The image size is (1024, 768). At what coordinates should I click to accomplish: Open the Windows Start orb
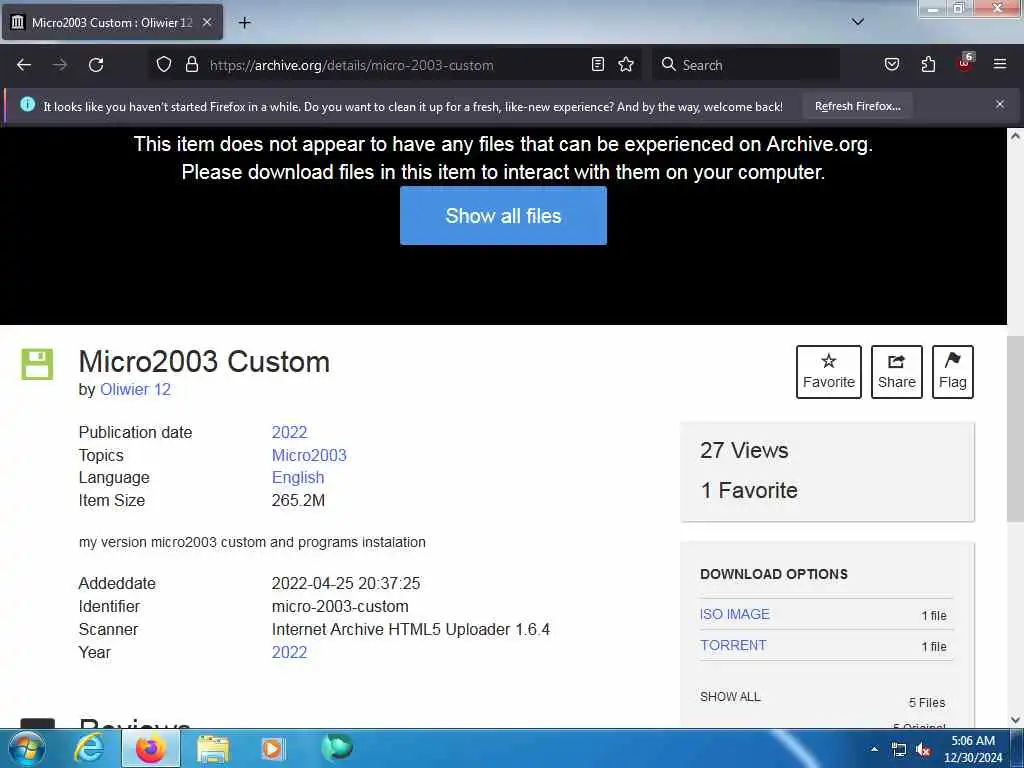click(x=27, y=749)
